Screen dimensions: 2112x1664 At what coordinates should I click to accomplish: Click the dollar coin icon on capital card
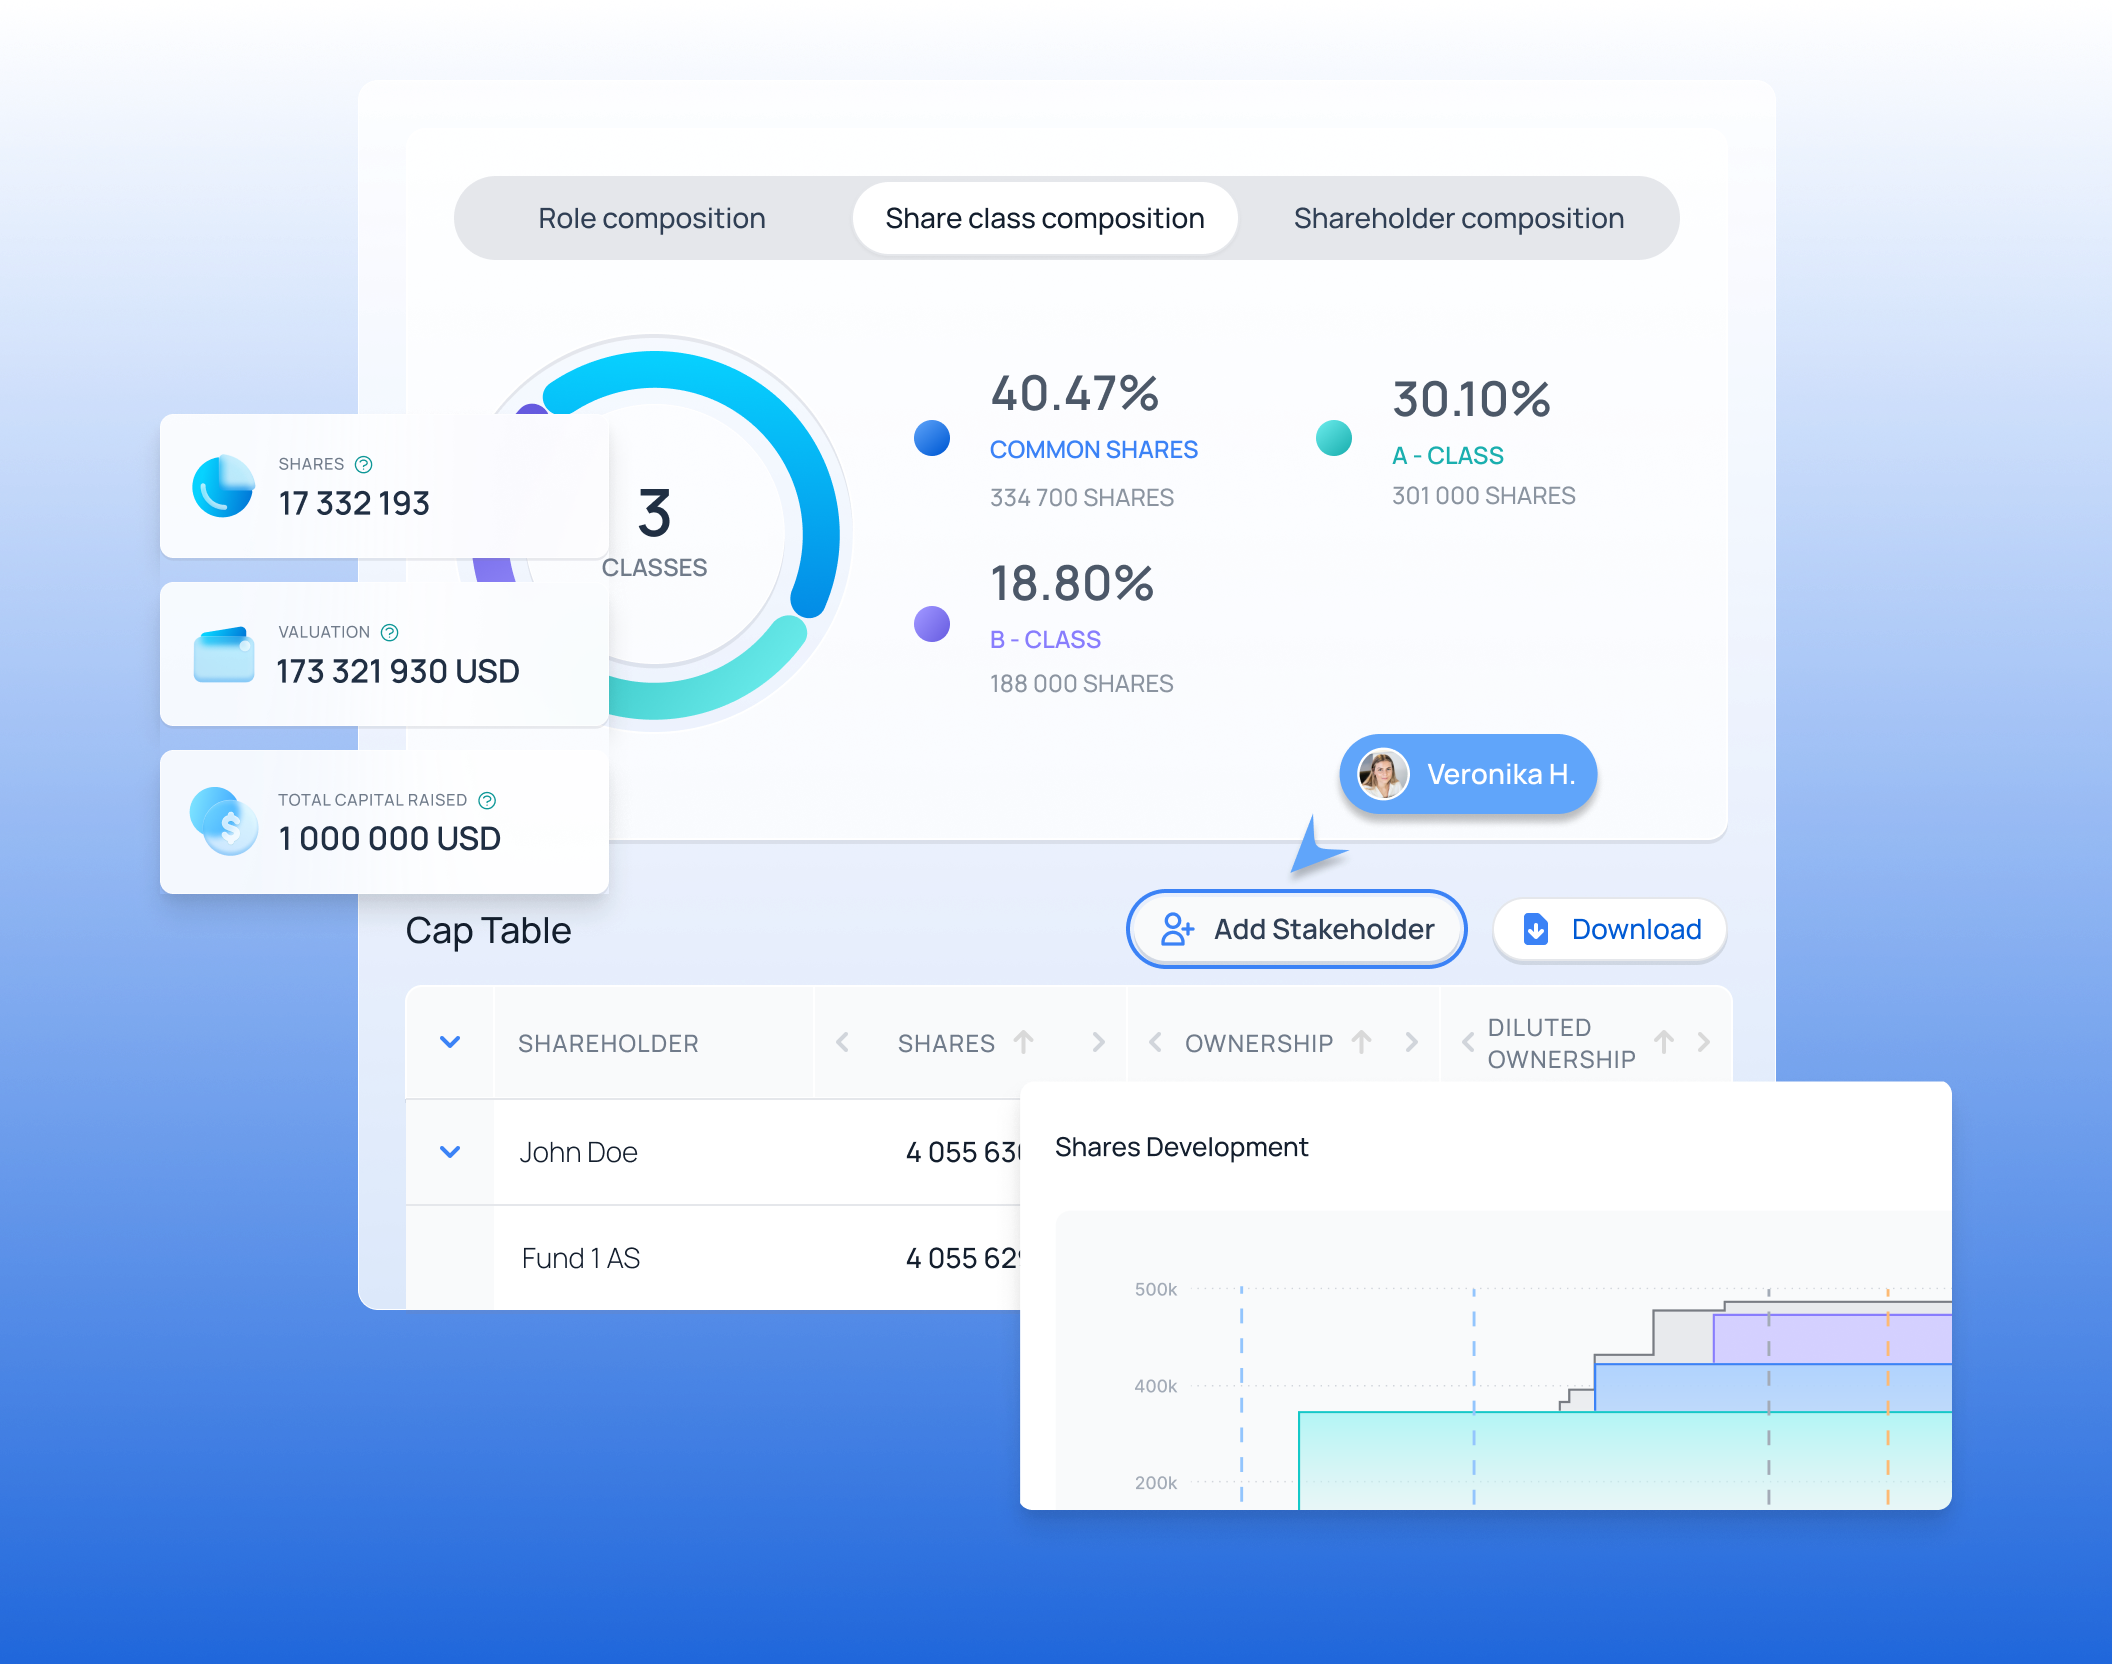pos(225,822)
